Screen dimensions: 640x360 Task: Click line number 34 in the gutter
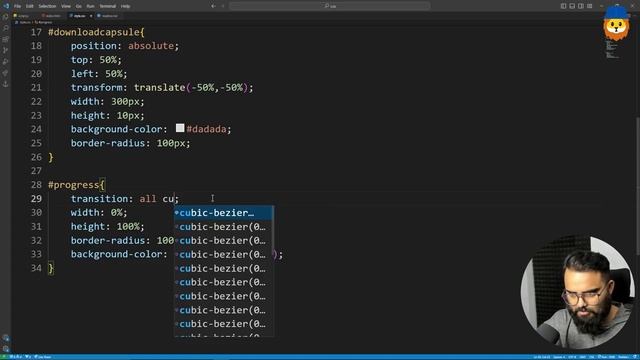pos(36,268)
